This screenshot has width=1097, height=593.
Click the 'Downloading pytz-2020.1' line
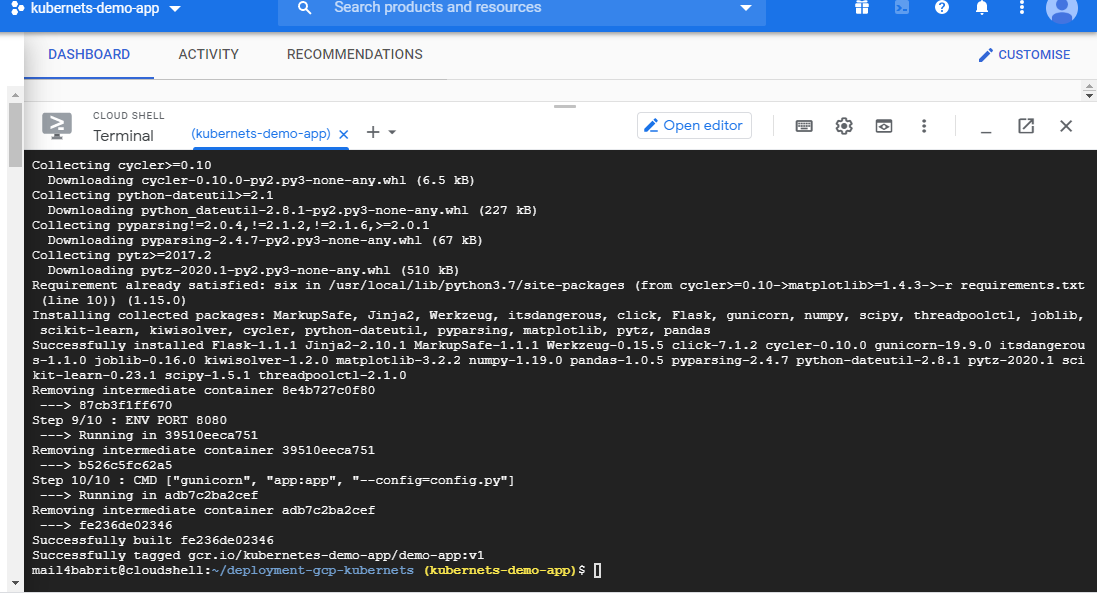pyautogui.click(x=253, y=270)
